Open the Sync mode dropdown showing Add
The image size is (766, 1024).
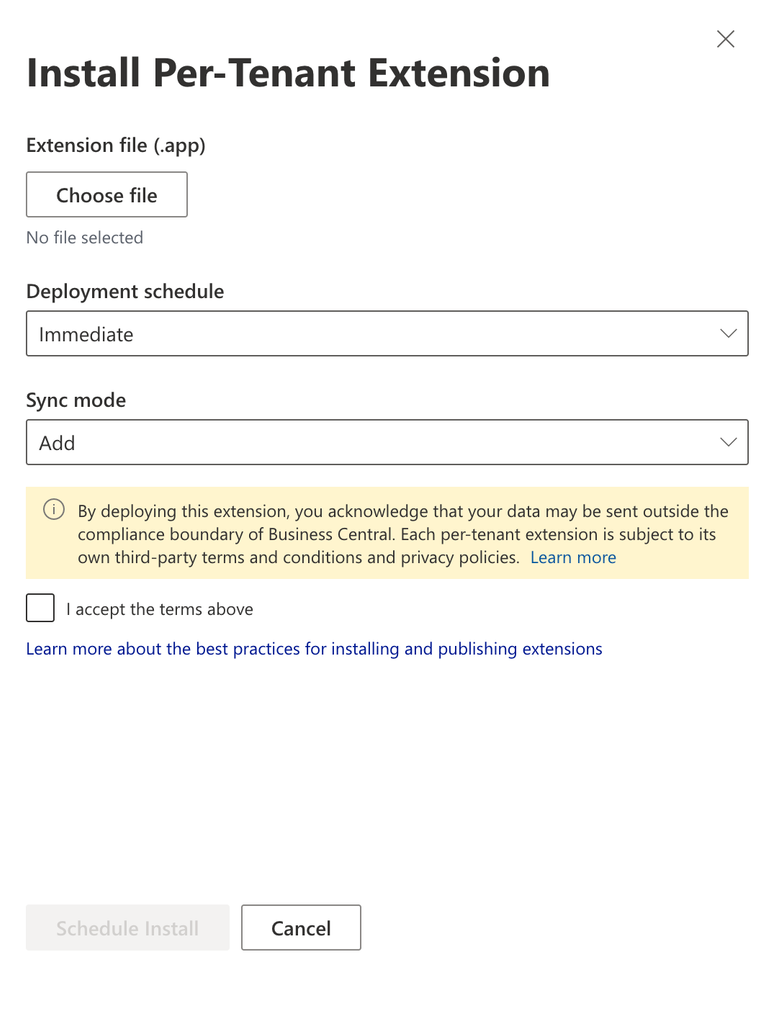(x=387, y=442)
